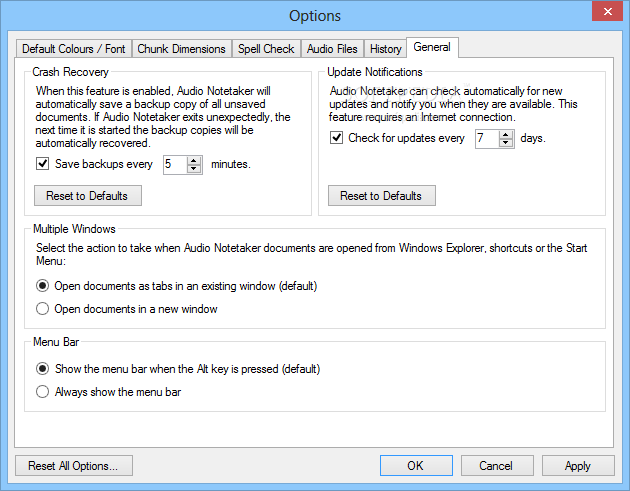Click the Cancel button

click(x=497, y=466)
